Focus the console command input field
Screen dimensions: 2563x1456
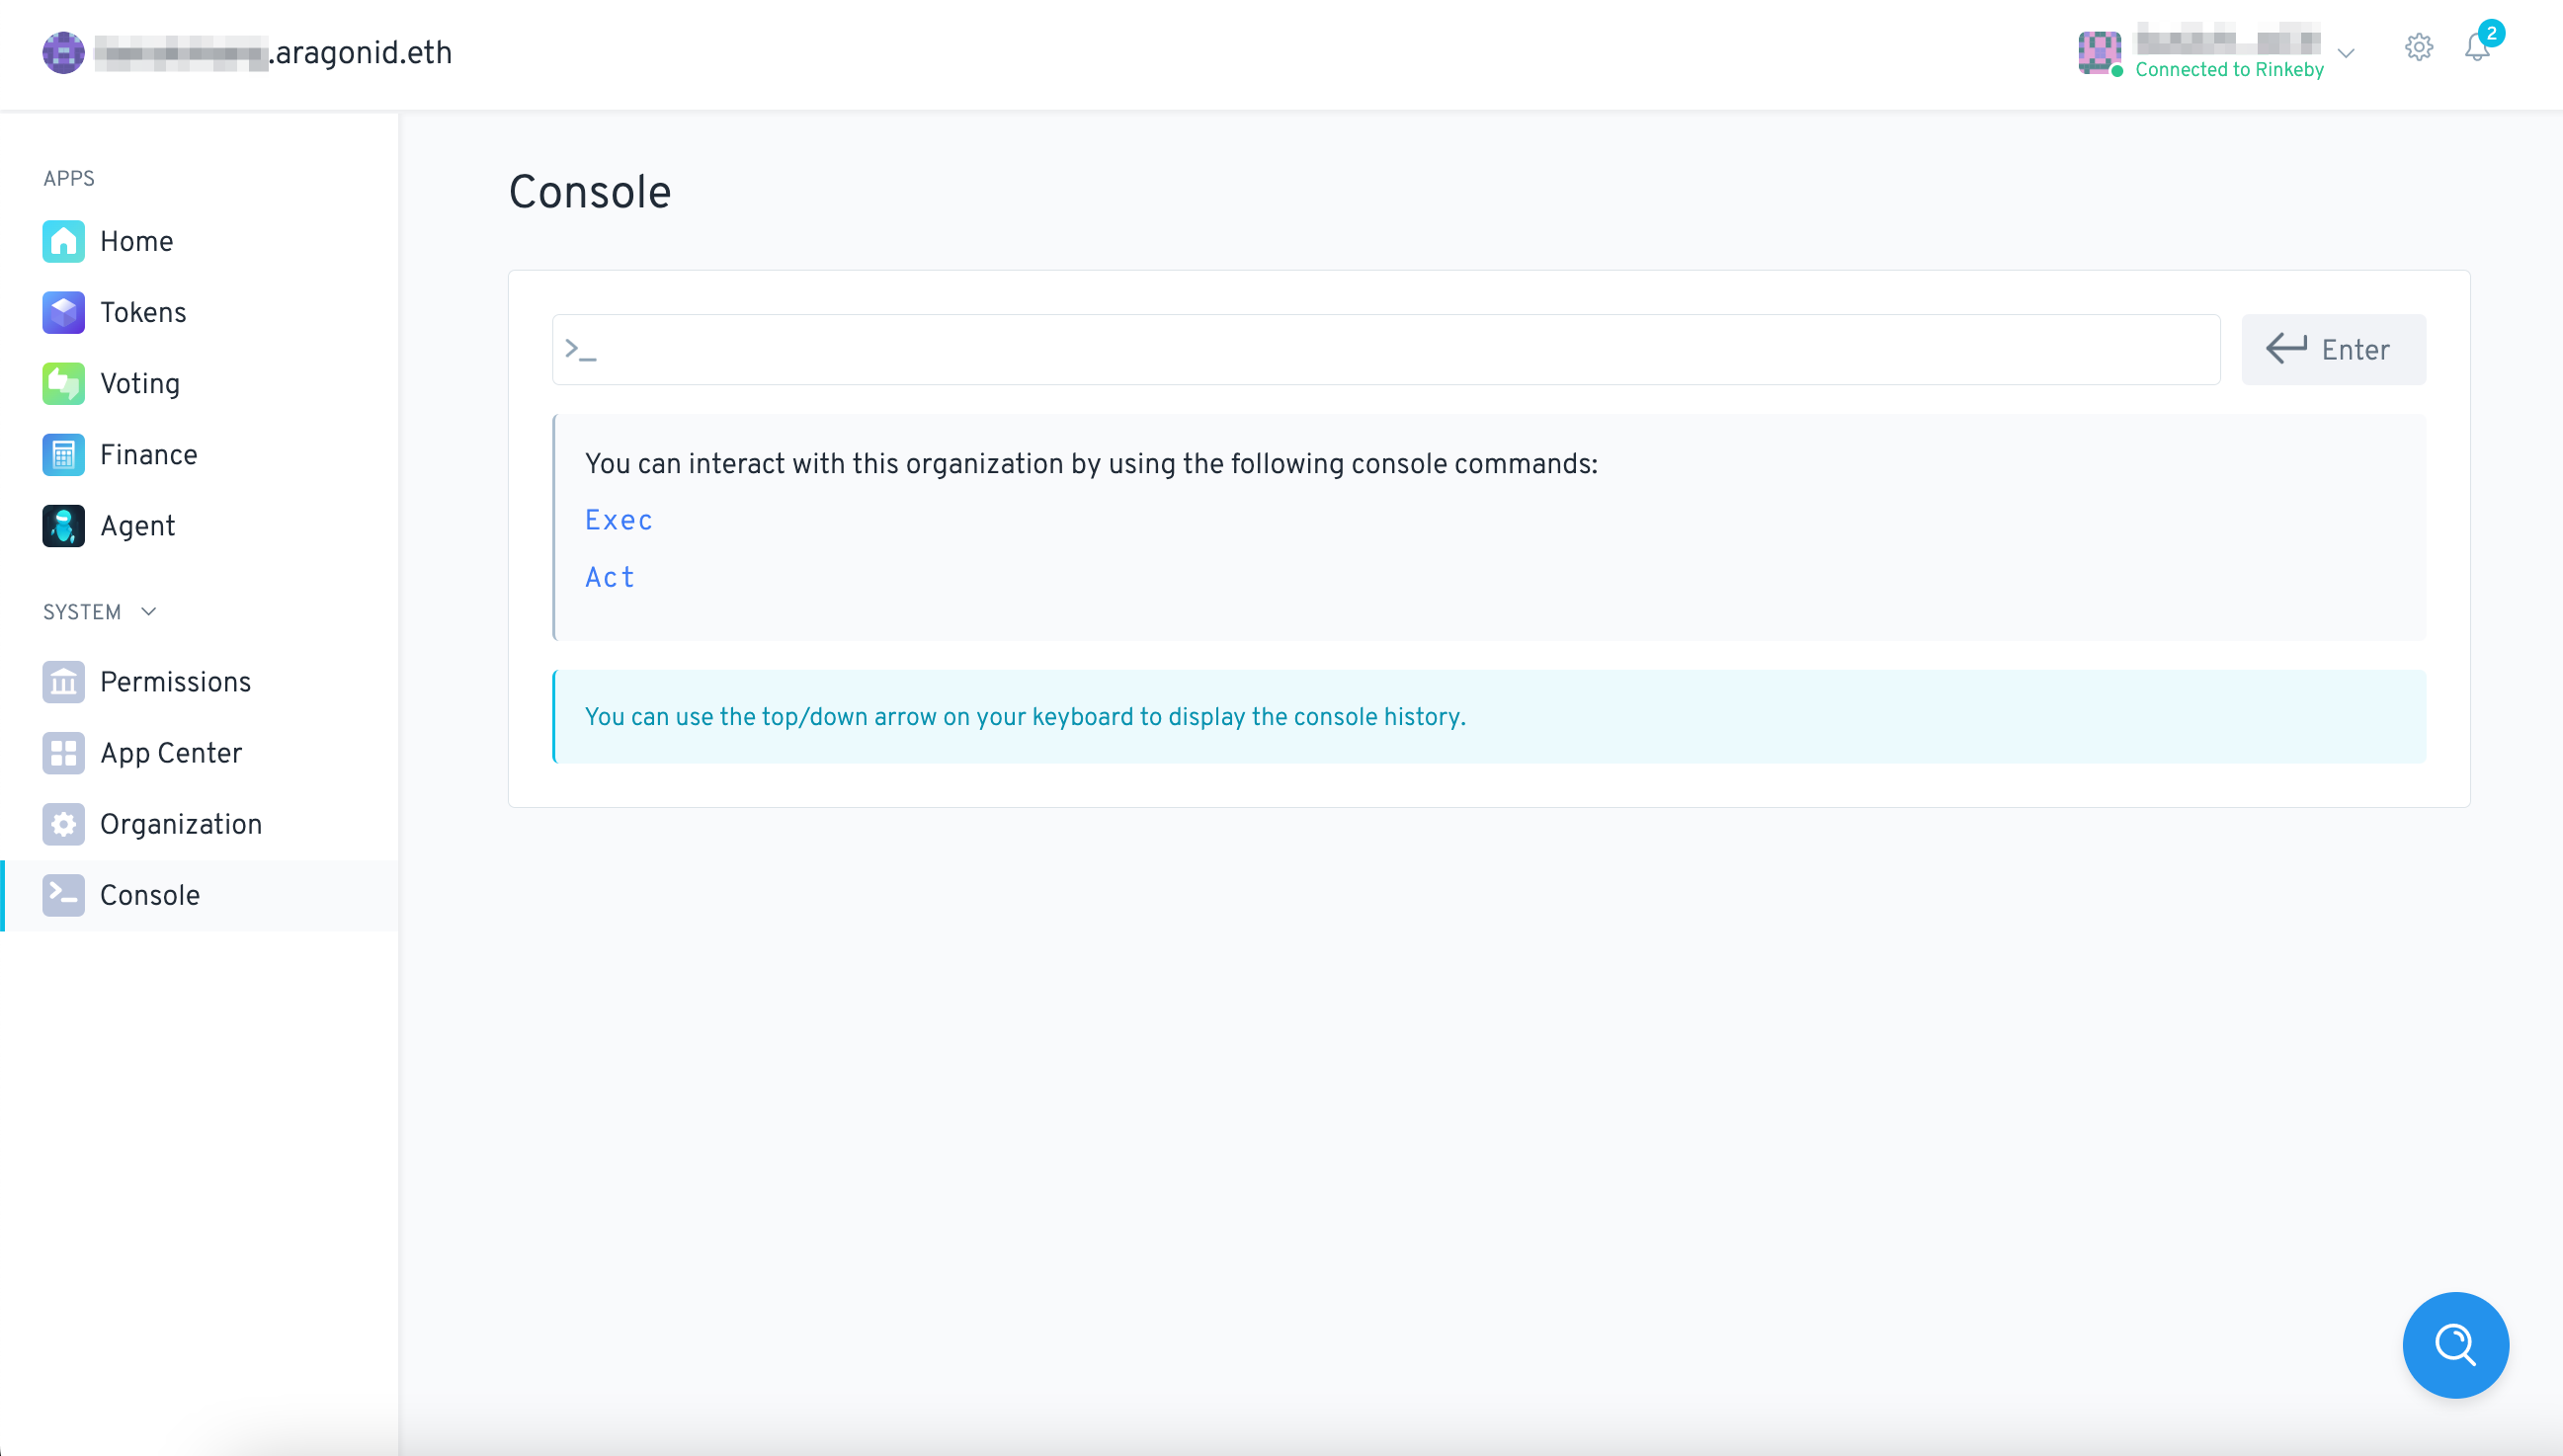(x=1385, y=350)
